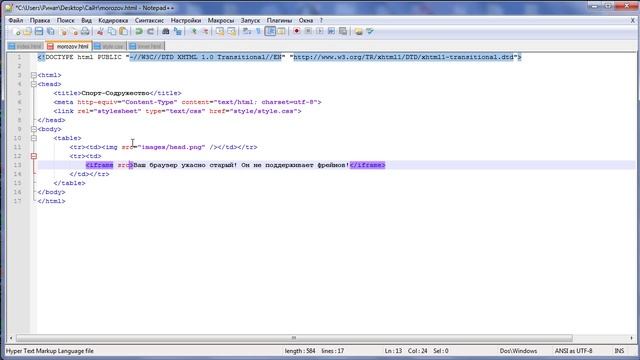Click the Ln : 13 status entry

click(x=393, y=351)
